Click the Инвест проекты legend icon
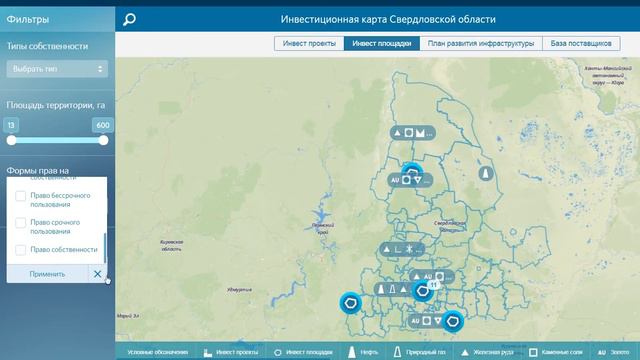Viewport: 640px width, 360px height. 208,352
